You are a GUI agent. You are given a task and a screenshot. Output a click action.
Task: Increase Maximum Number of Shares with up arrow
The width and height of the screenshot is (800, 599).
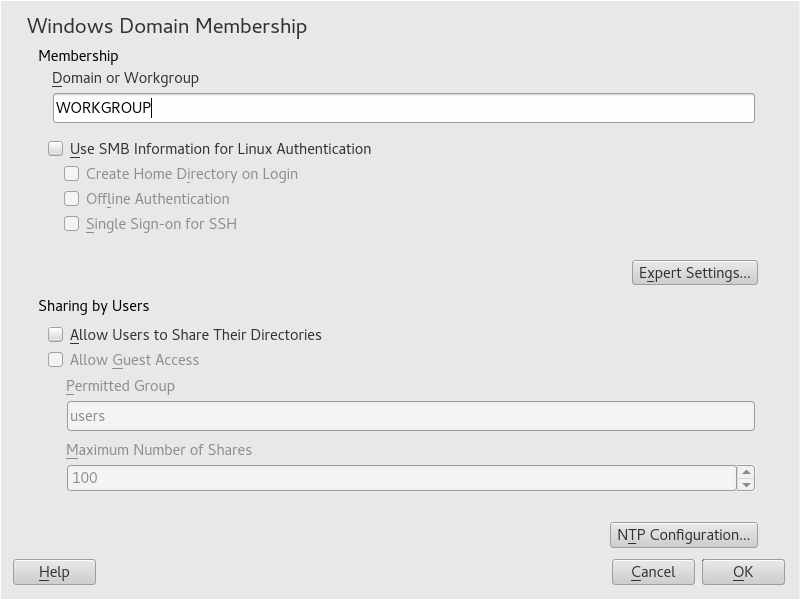click(x=746, y=471)
